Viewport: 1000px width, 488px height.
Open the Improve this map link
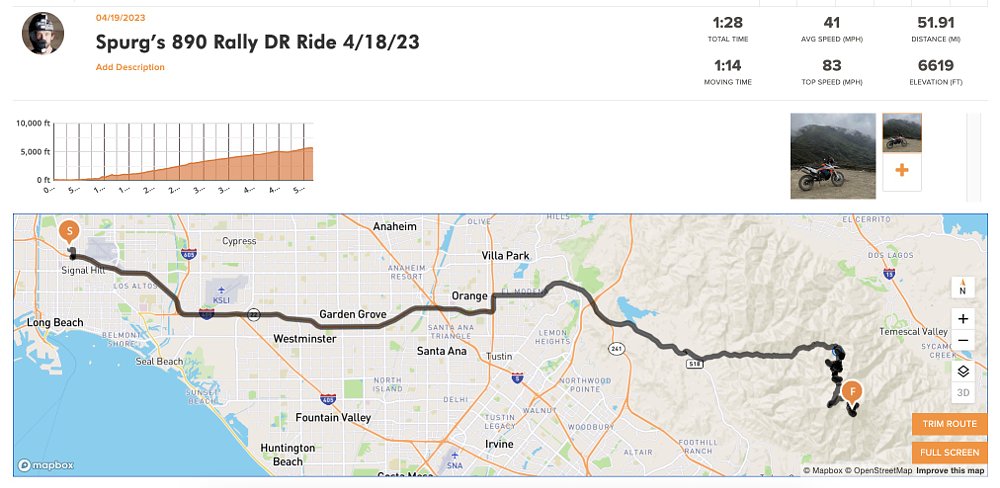(949, 471)
